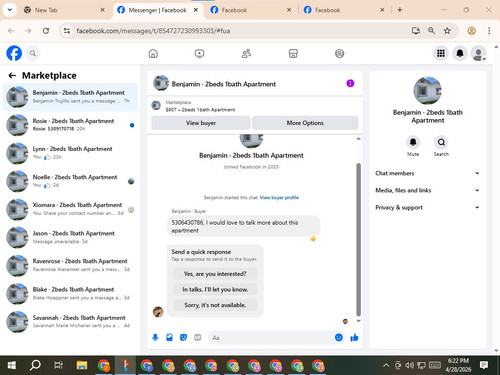500x375 pixels.
Task: Bookmark this page with the star icon
Action: coord(447,31)
